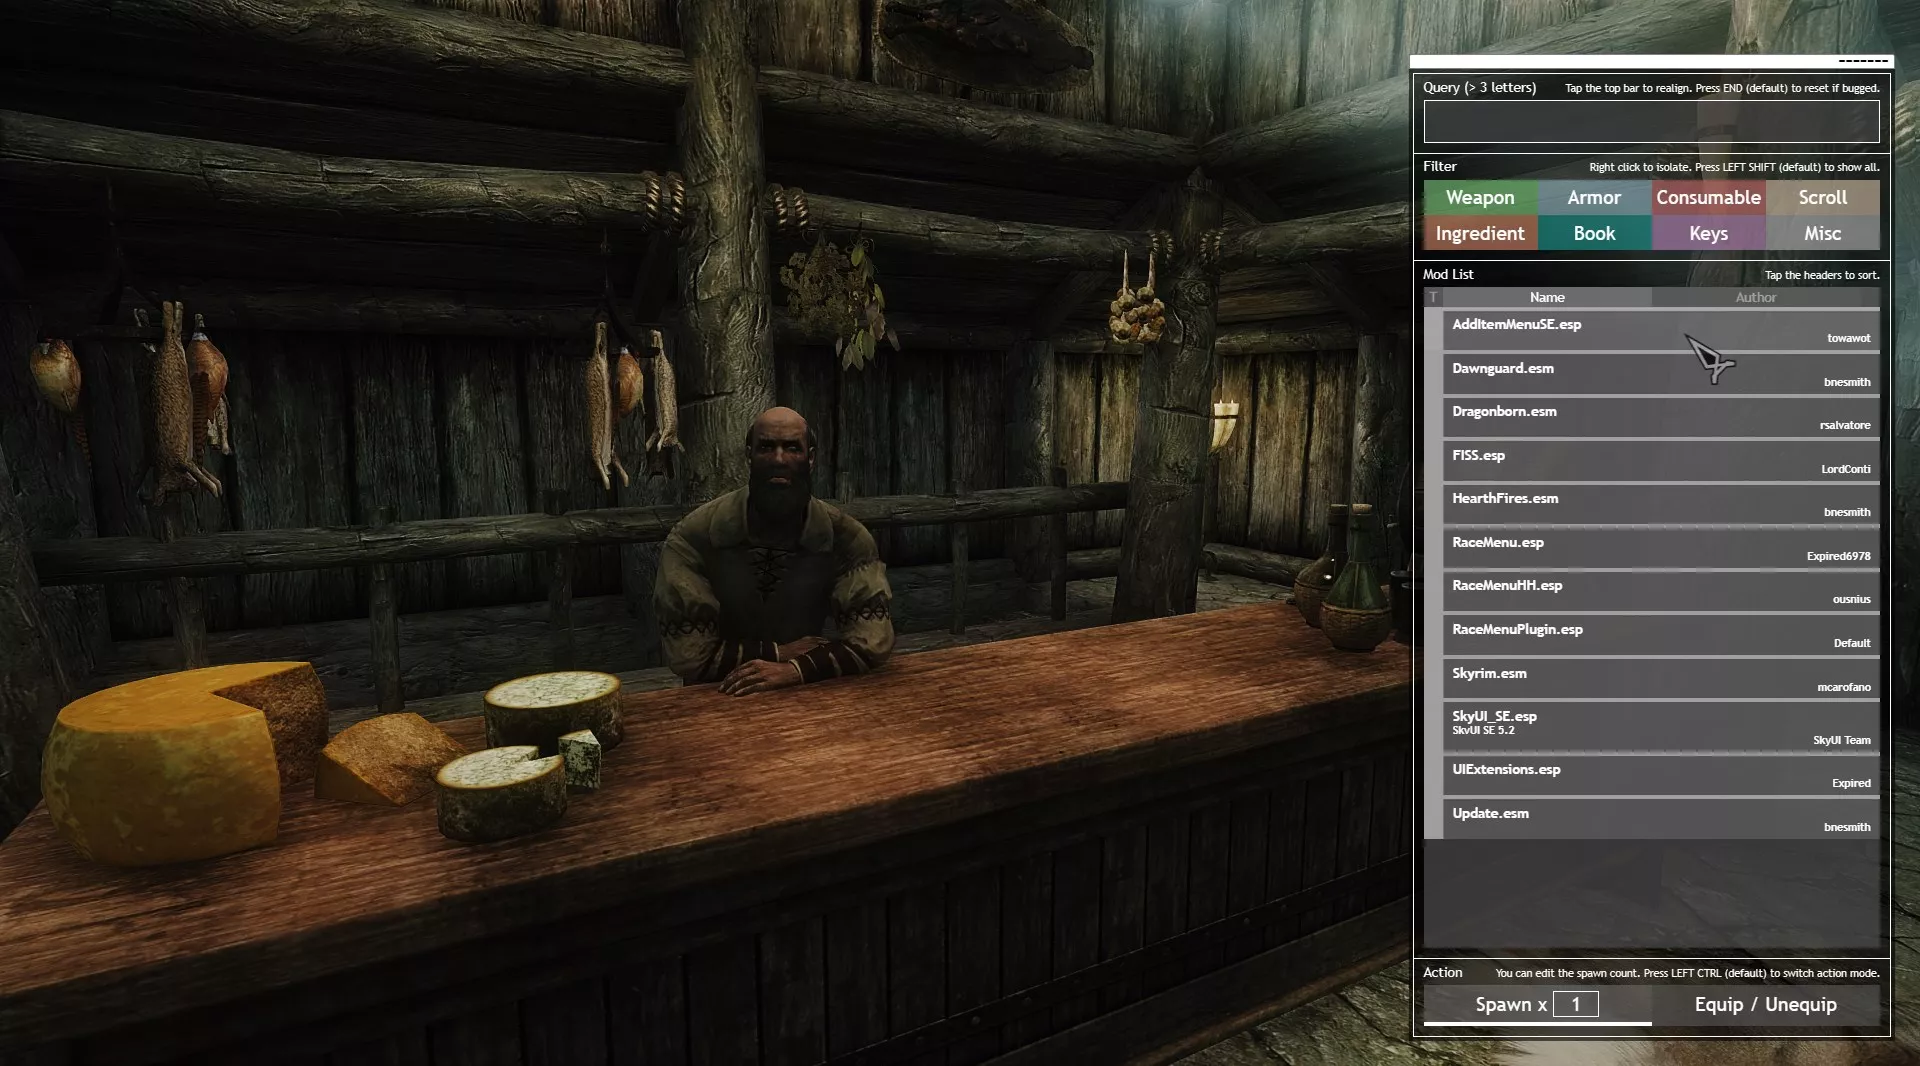Toggle the Ingredient filter
The width and height of the screenshot is (1920, 1066).
pos(1481,233)
